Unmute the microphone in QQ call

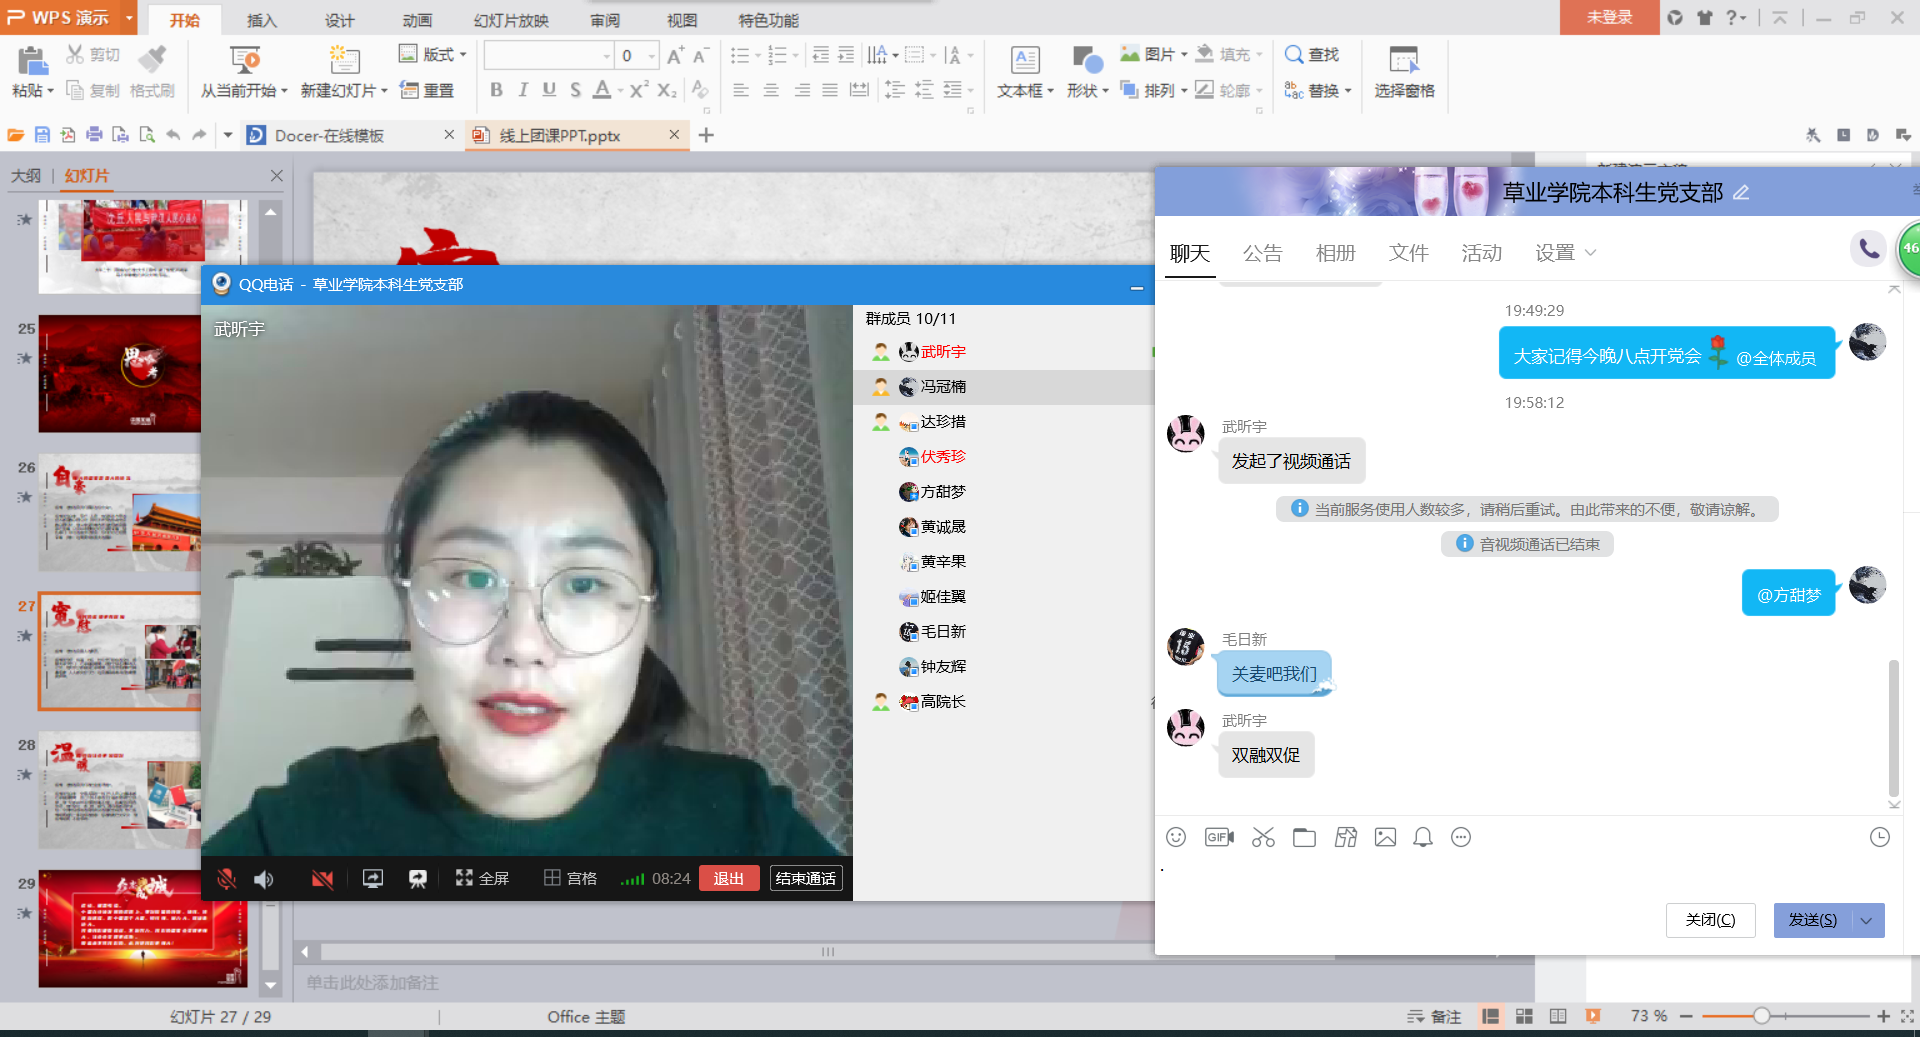click(x=227, y=879)
